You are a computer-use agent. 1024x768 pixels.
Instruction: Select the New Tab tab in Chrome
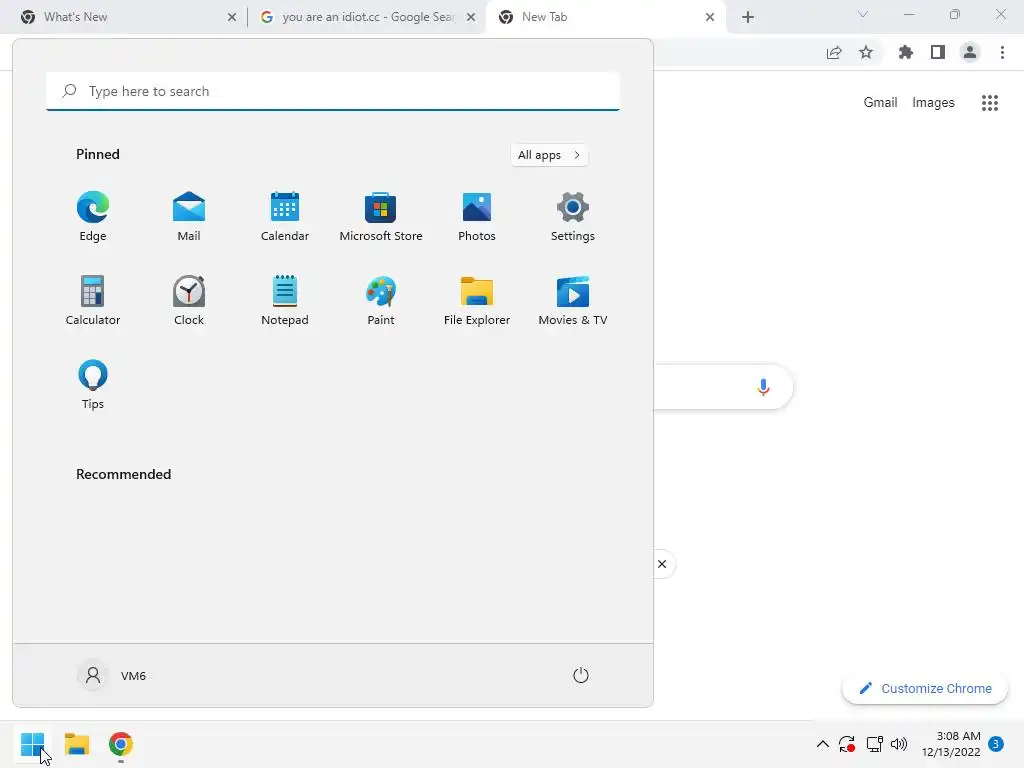[605, 17]
